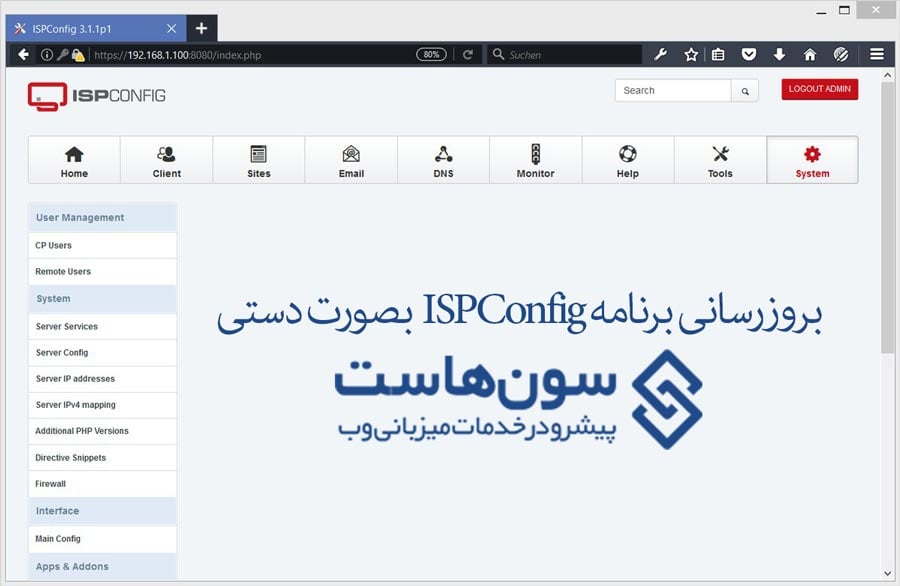The width and height of the screenshot is (900, 586).
Task: Open Server Config
Action: click(103, 352)
